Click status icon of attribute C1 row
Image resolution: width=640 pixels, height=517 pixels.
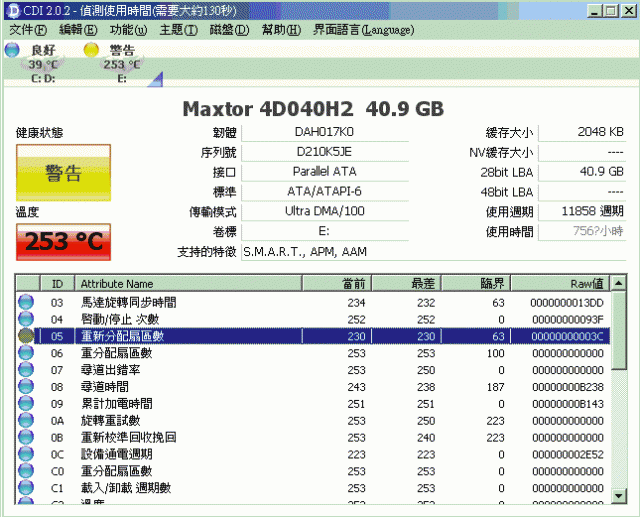click(x=26, y=488)
